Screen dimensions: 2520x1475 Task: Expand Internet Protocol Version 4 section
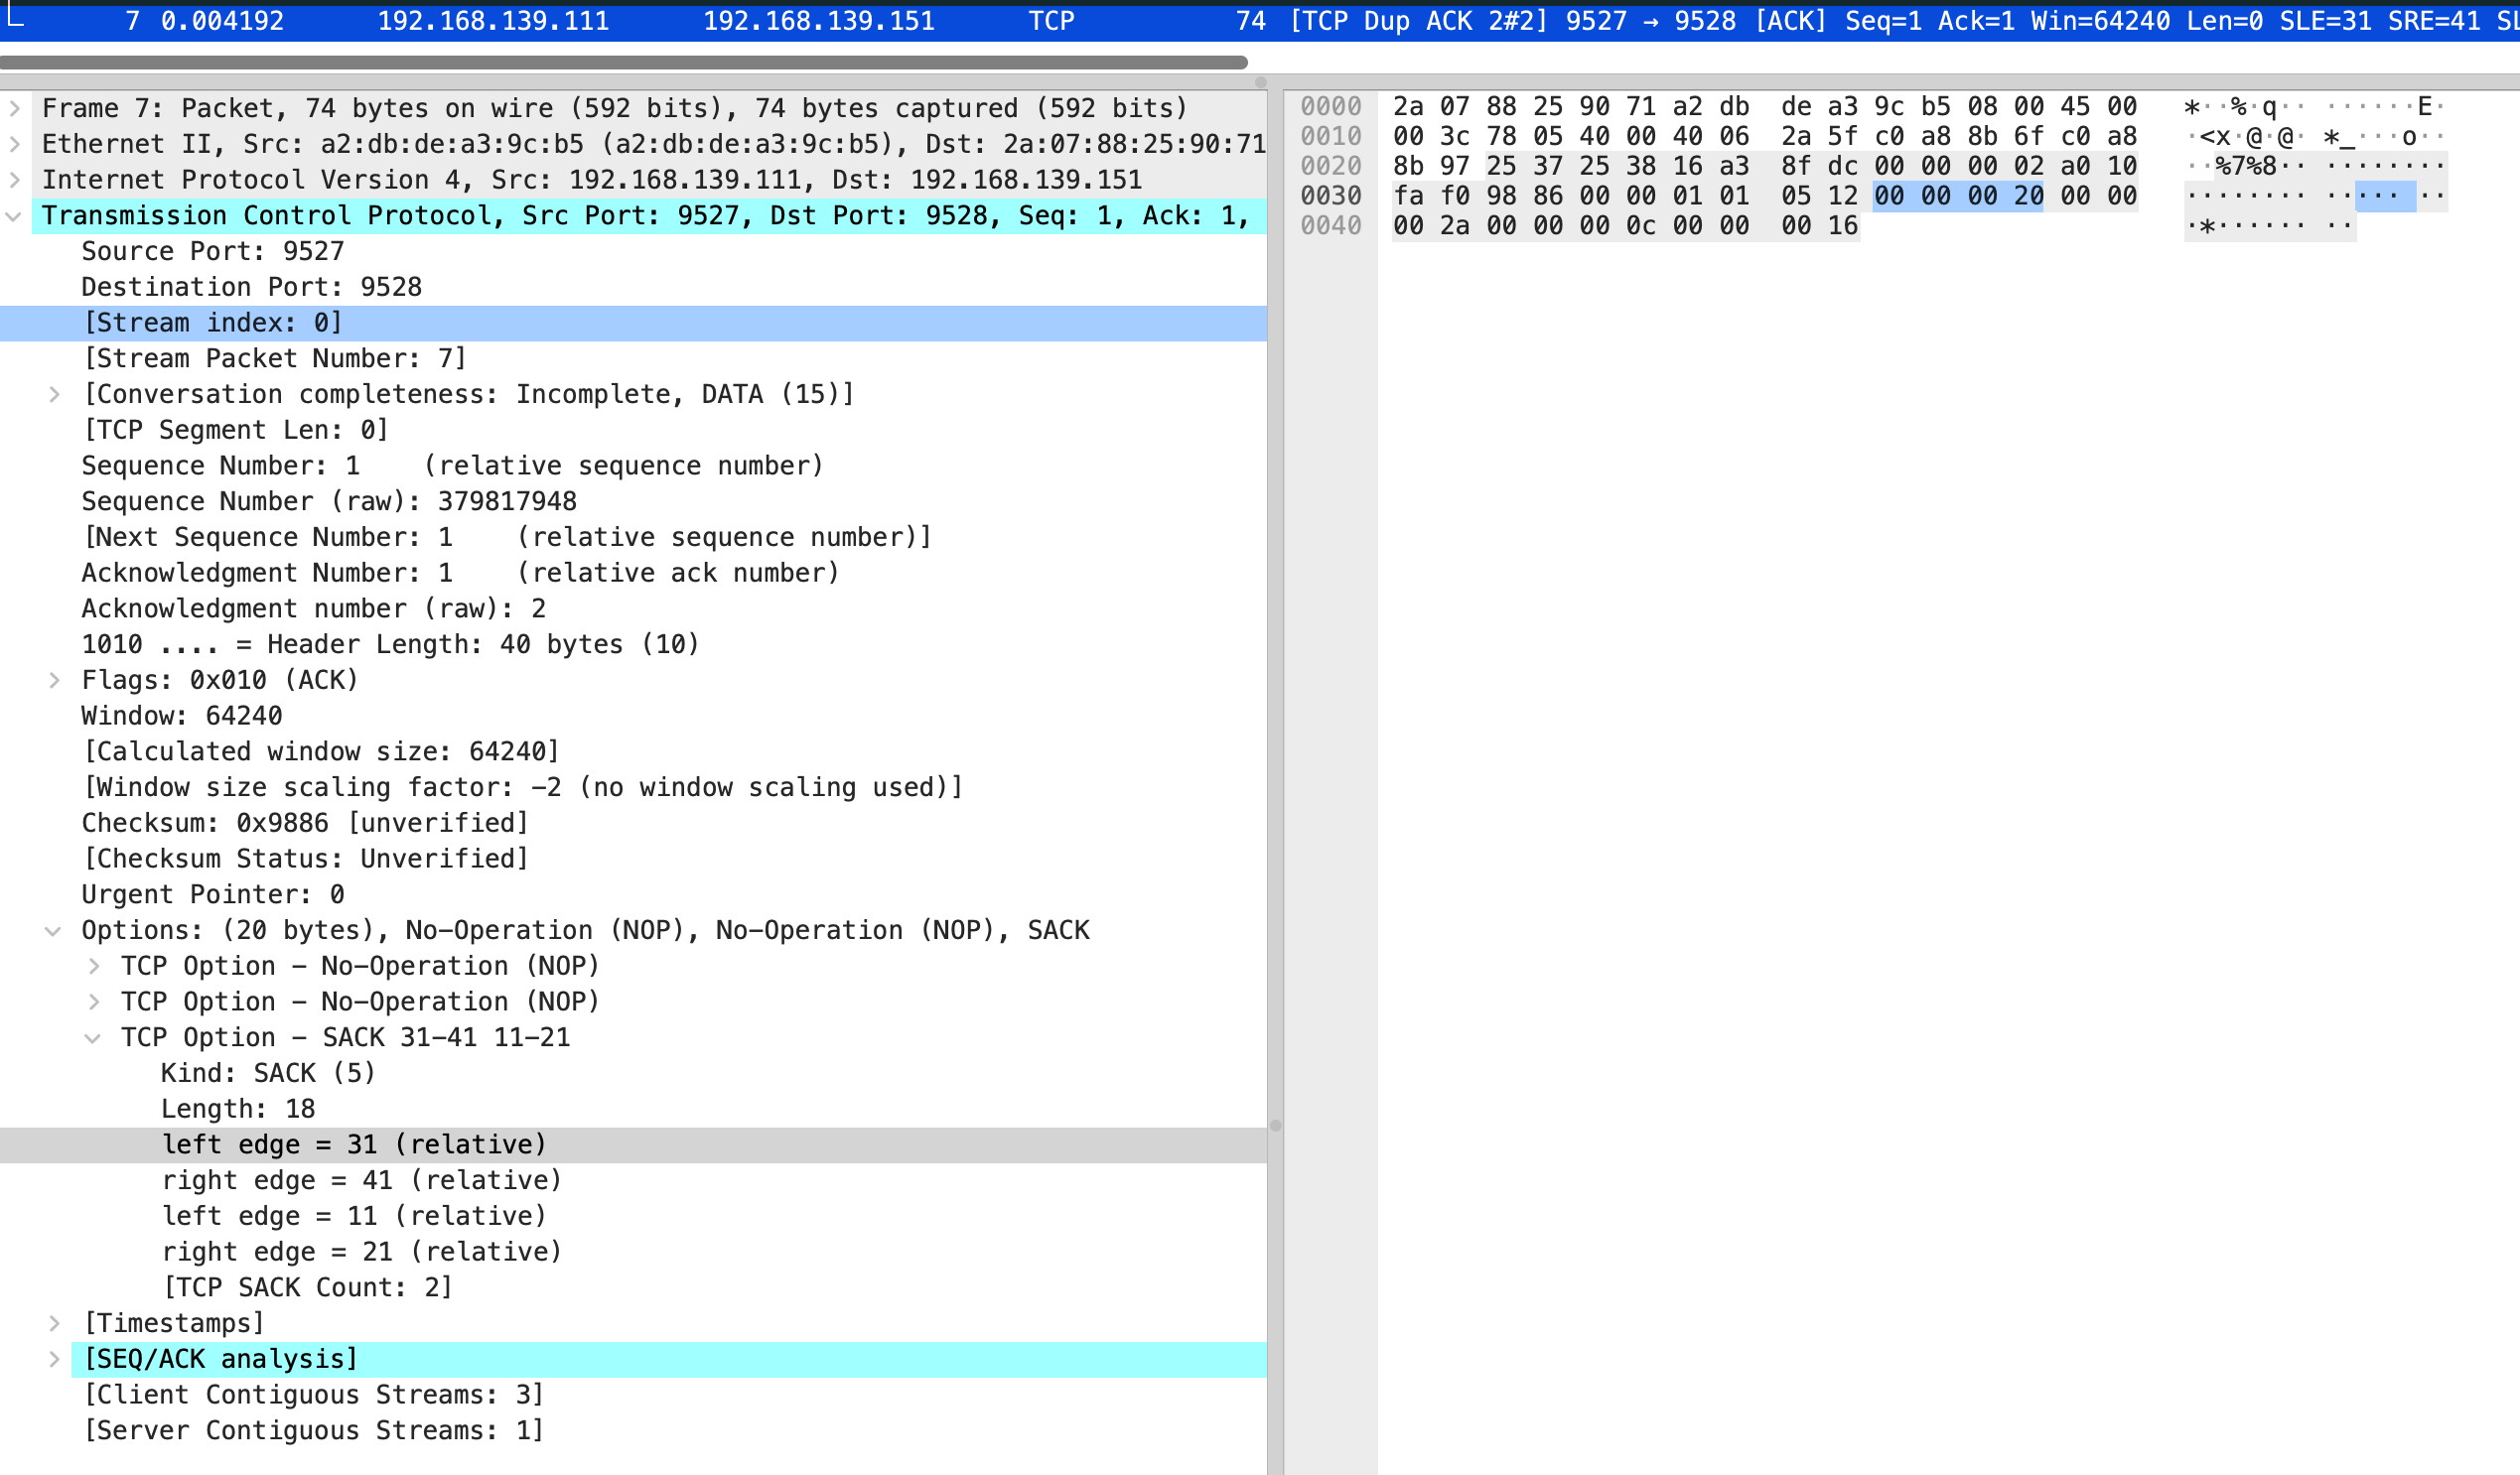15,180
